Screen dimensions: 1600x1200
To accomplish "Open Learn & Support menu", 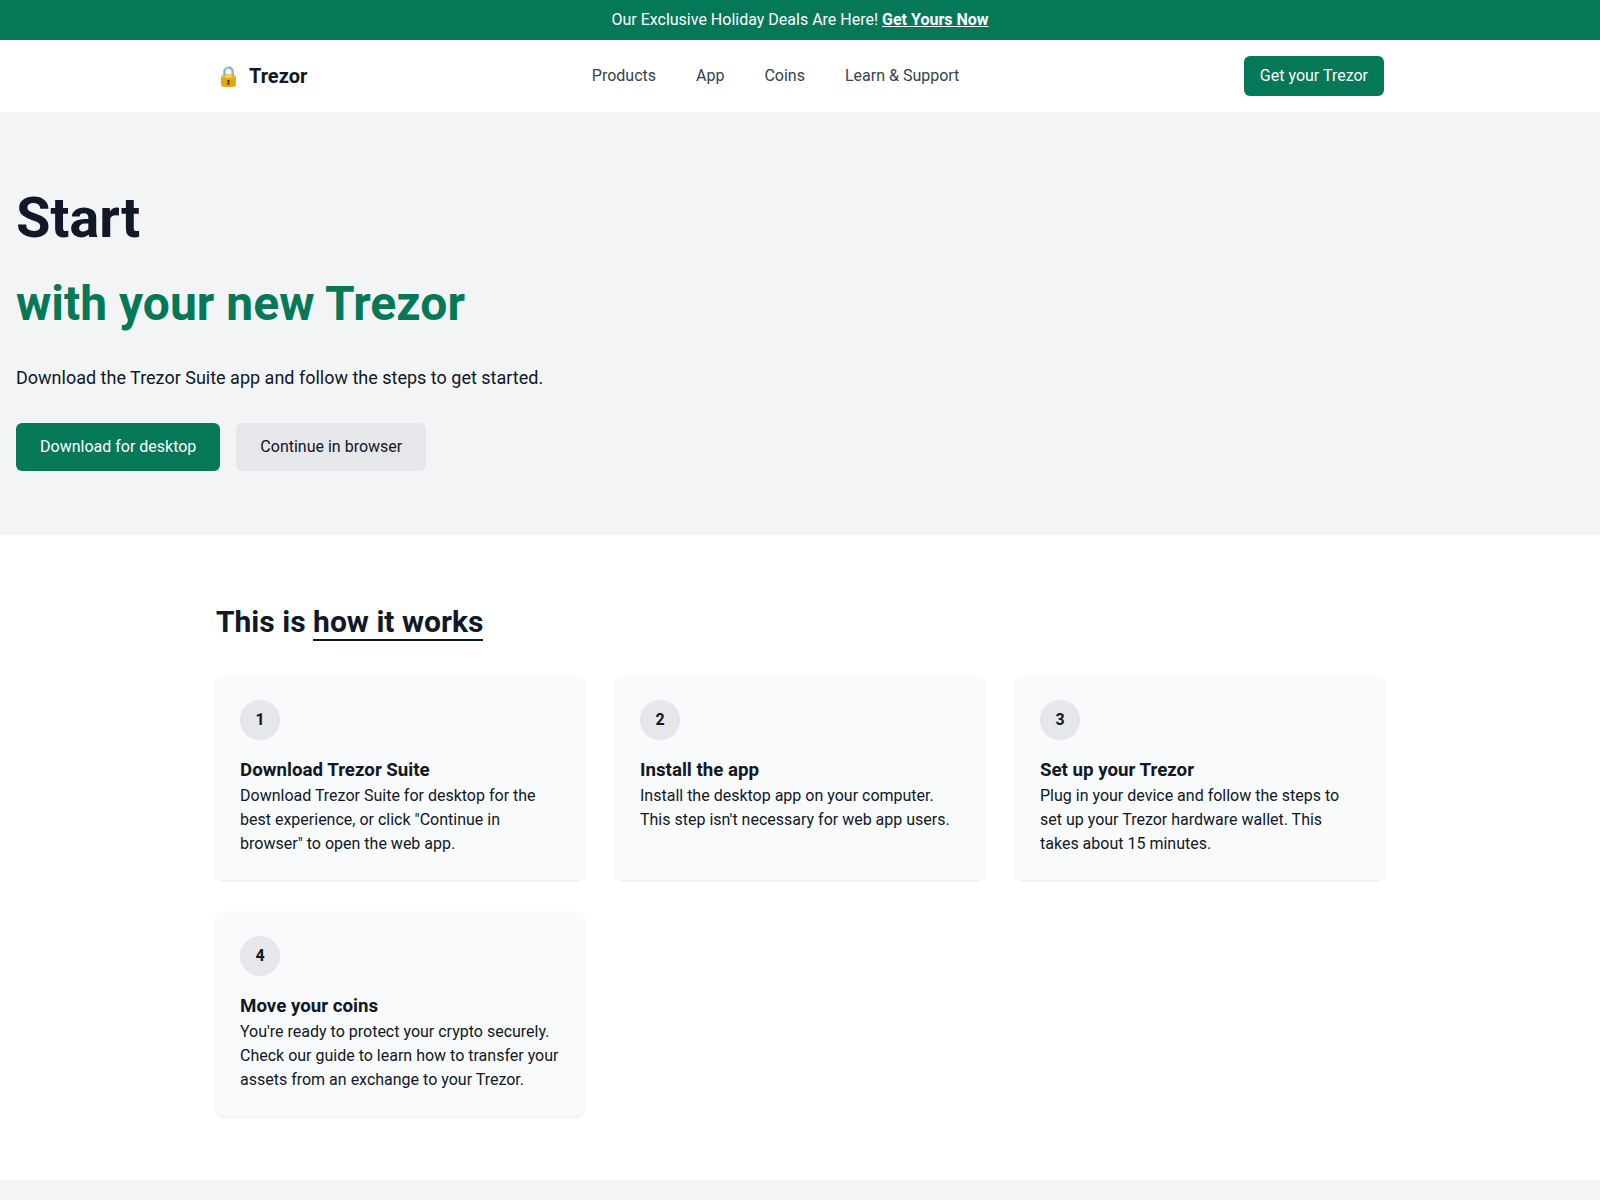I will click(x=902, y=76).
